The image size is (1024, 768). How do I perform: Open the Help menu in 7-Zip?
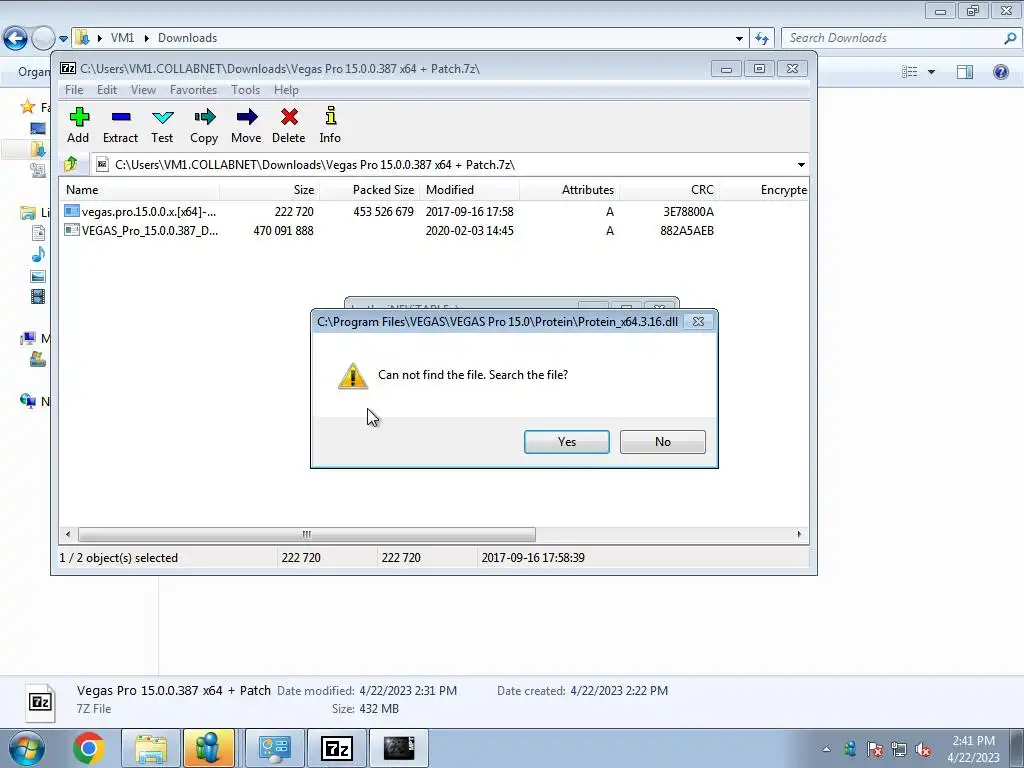[x=286, y=90]
